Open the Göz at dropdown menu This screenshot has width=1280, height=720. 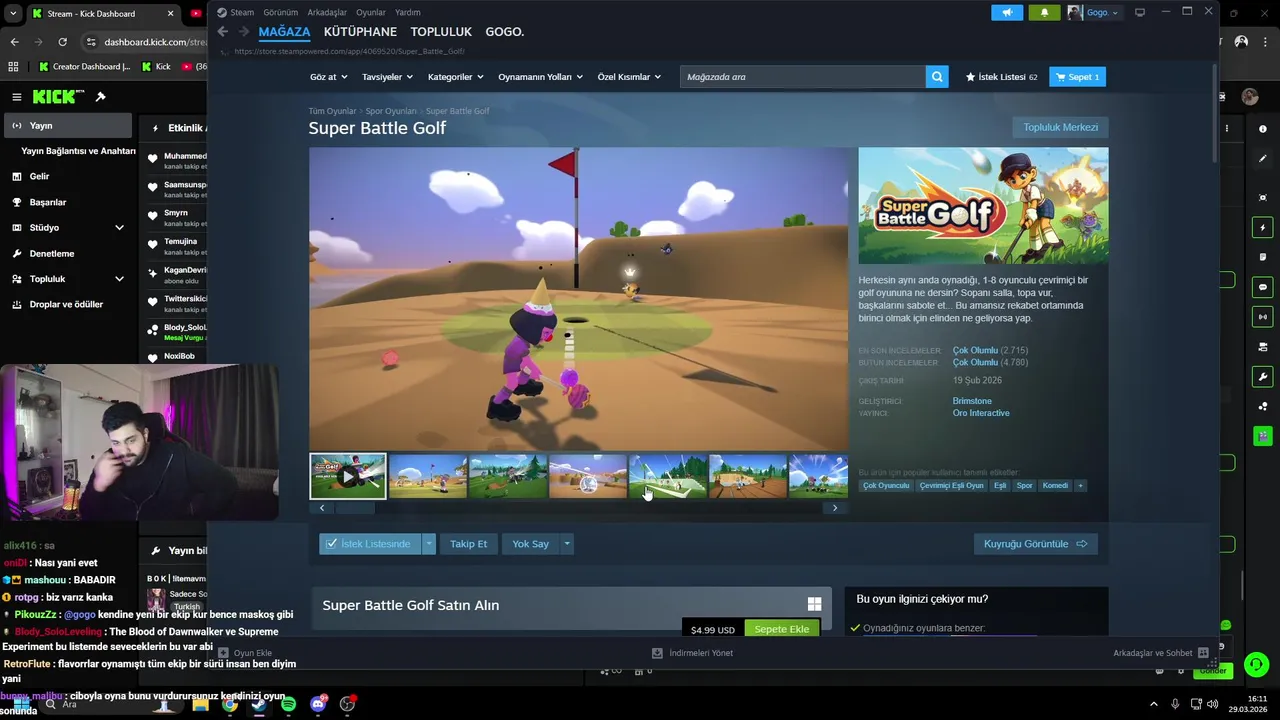coord(328,77)
